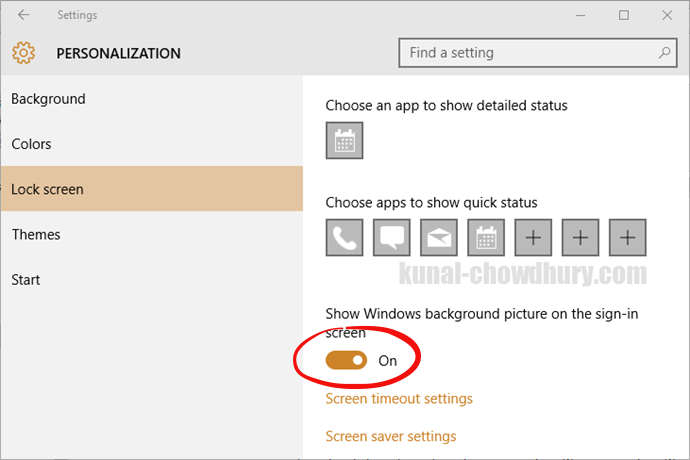The width and height of the screenshot is (690, 460).
Task: Open the Themes settings section
Action: click(x=152, y=234)
